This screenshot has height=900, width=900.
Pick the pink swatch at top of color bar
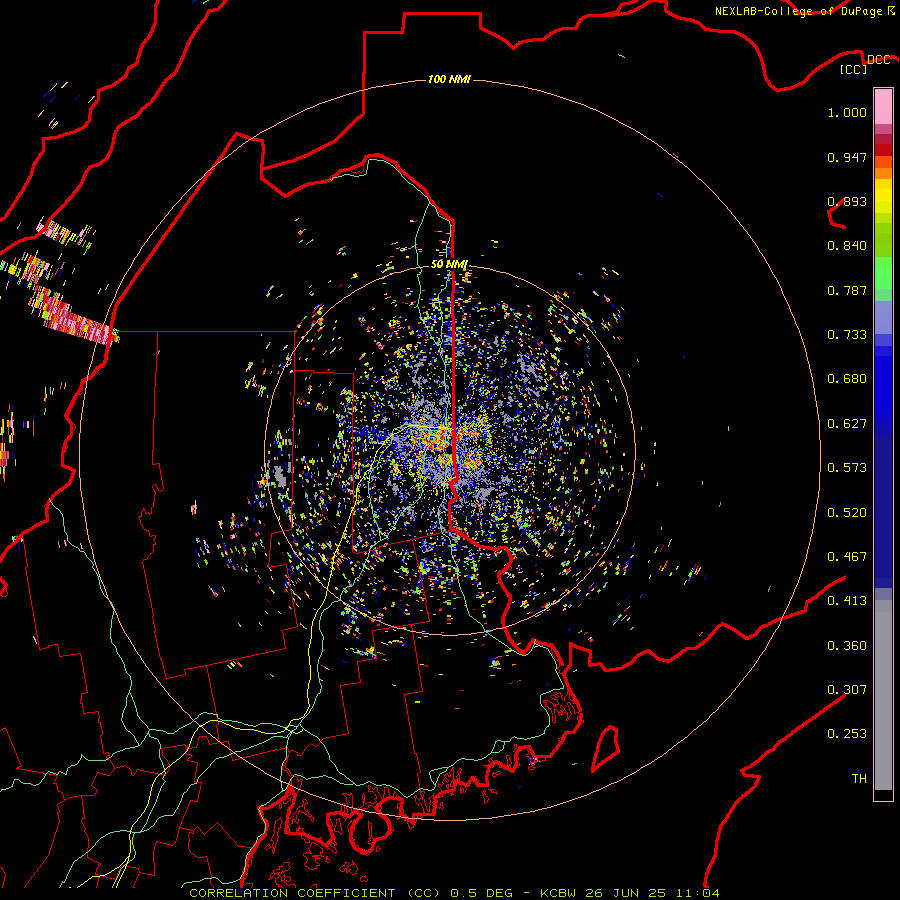tap(883, 106)
